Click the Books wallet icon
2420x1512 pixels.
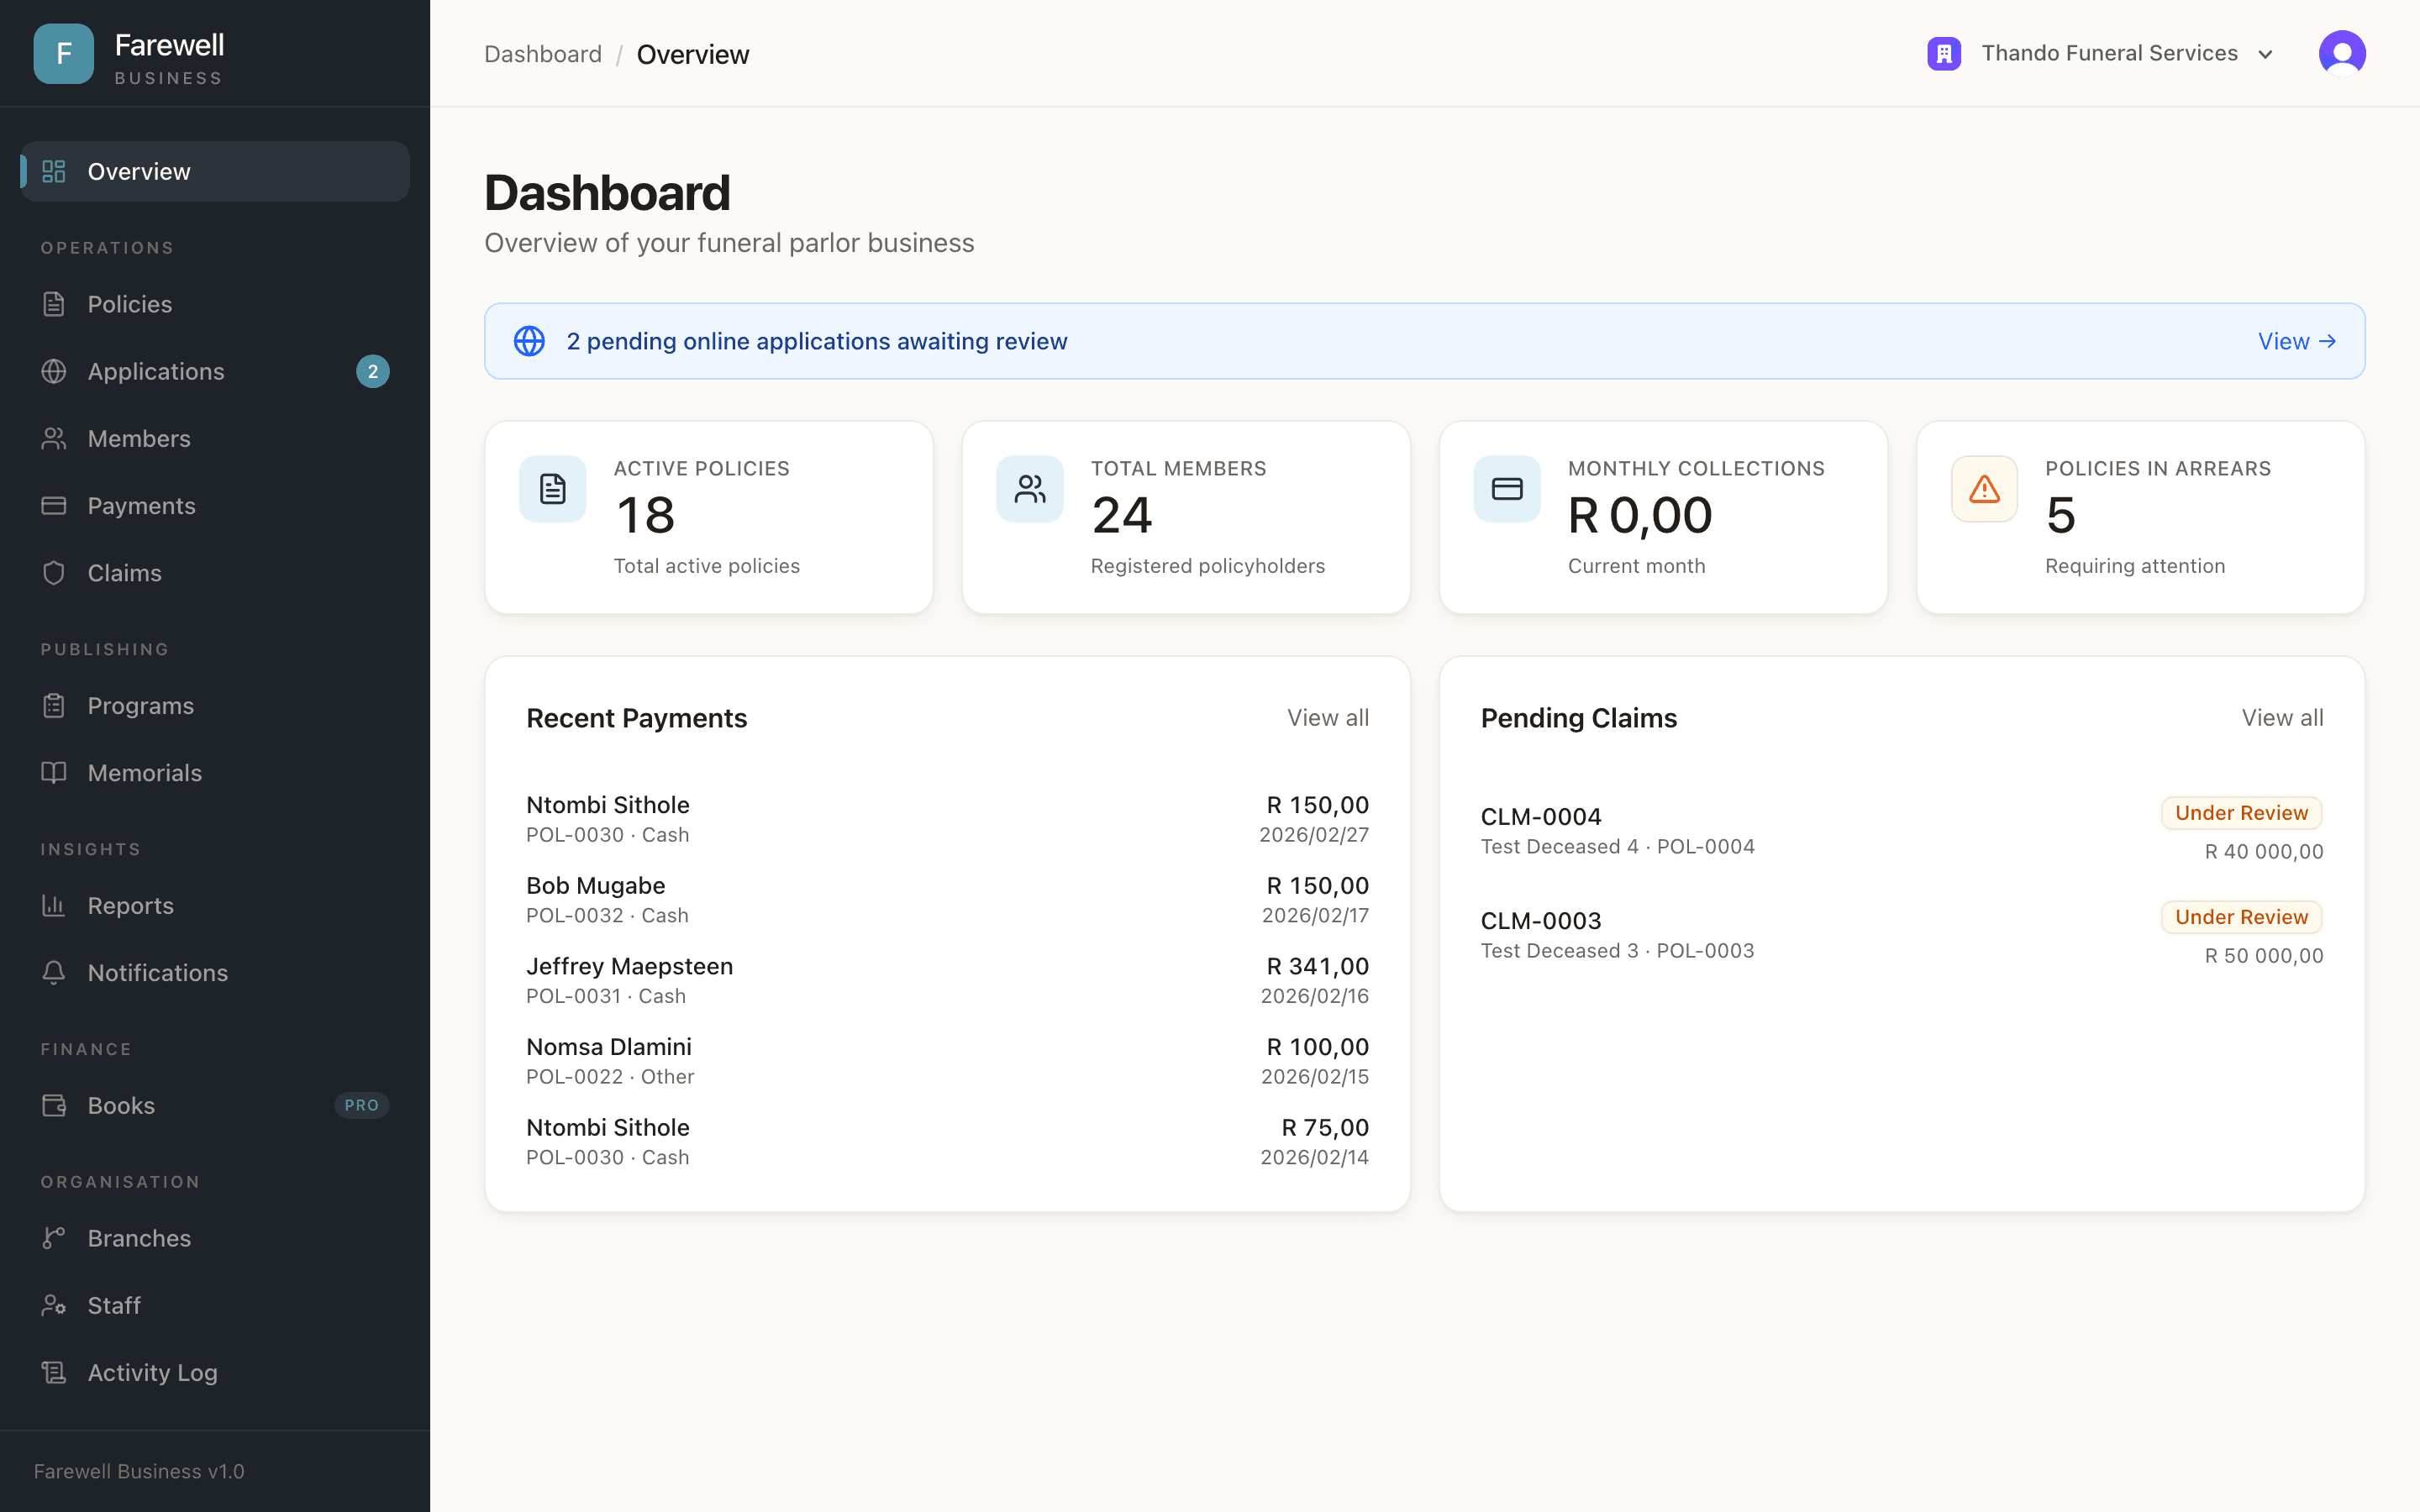(x=54, y=1106)
